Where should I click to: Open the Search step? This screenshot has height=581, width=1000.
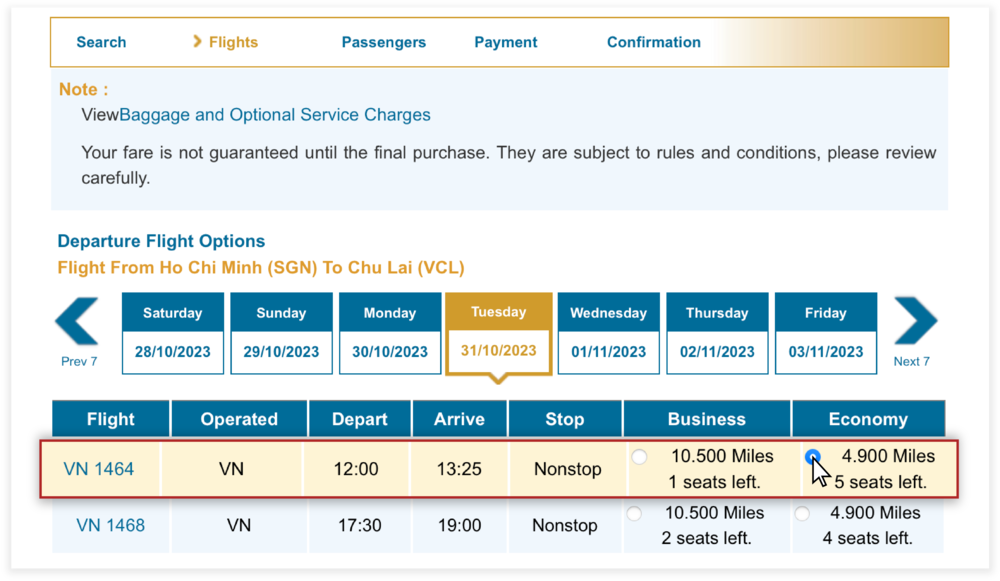click(101, 42)
